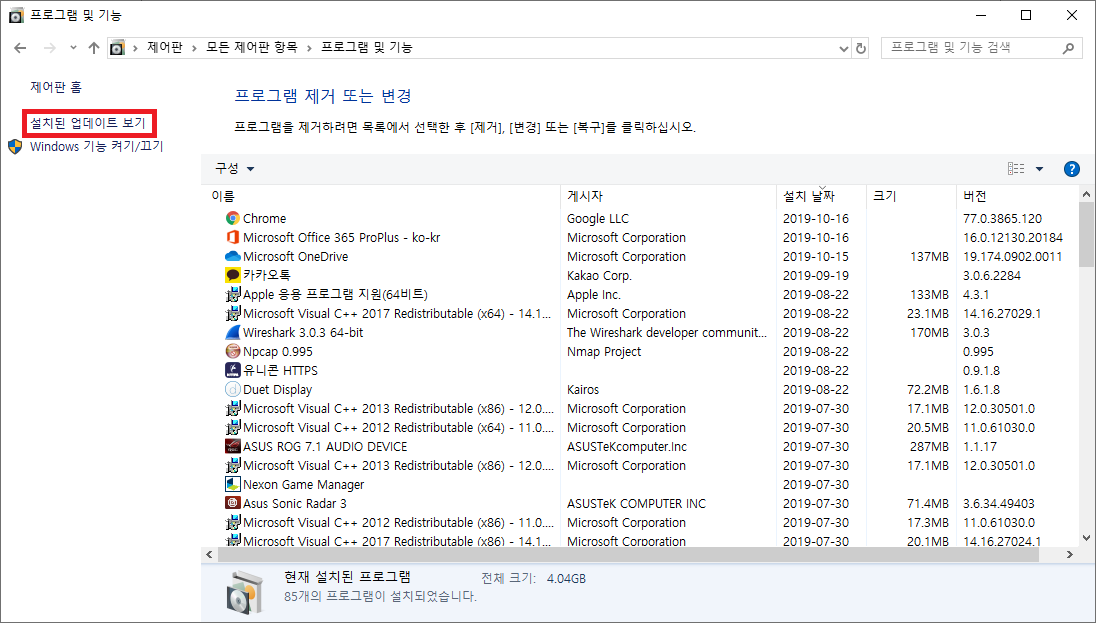1096x623 pixels.
Task: Click the 137MB size cell
Action: point(929,256)
